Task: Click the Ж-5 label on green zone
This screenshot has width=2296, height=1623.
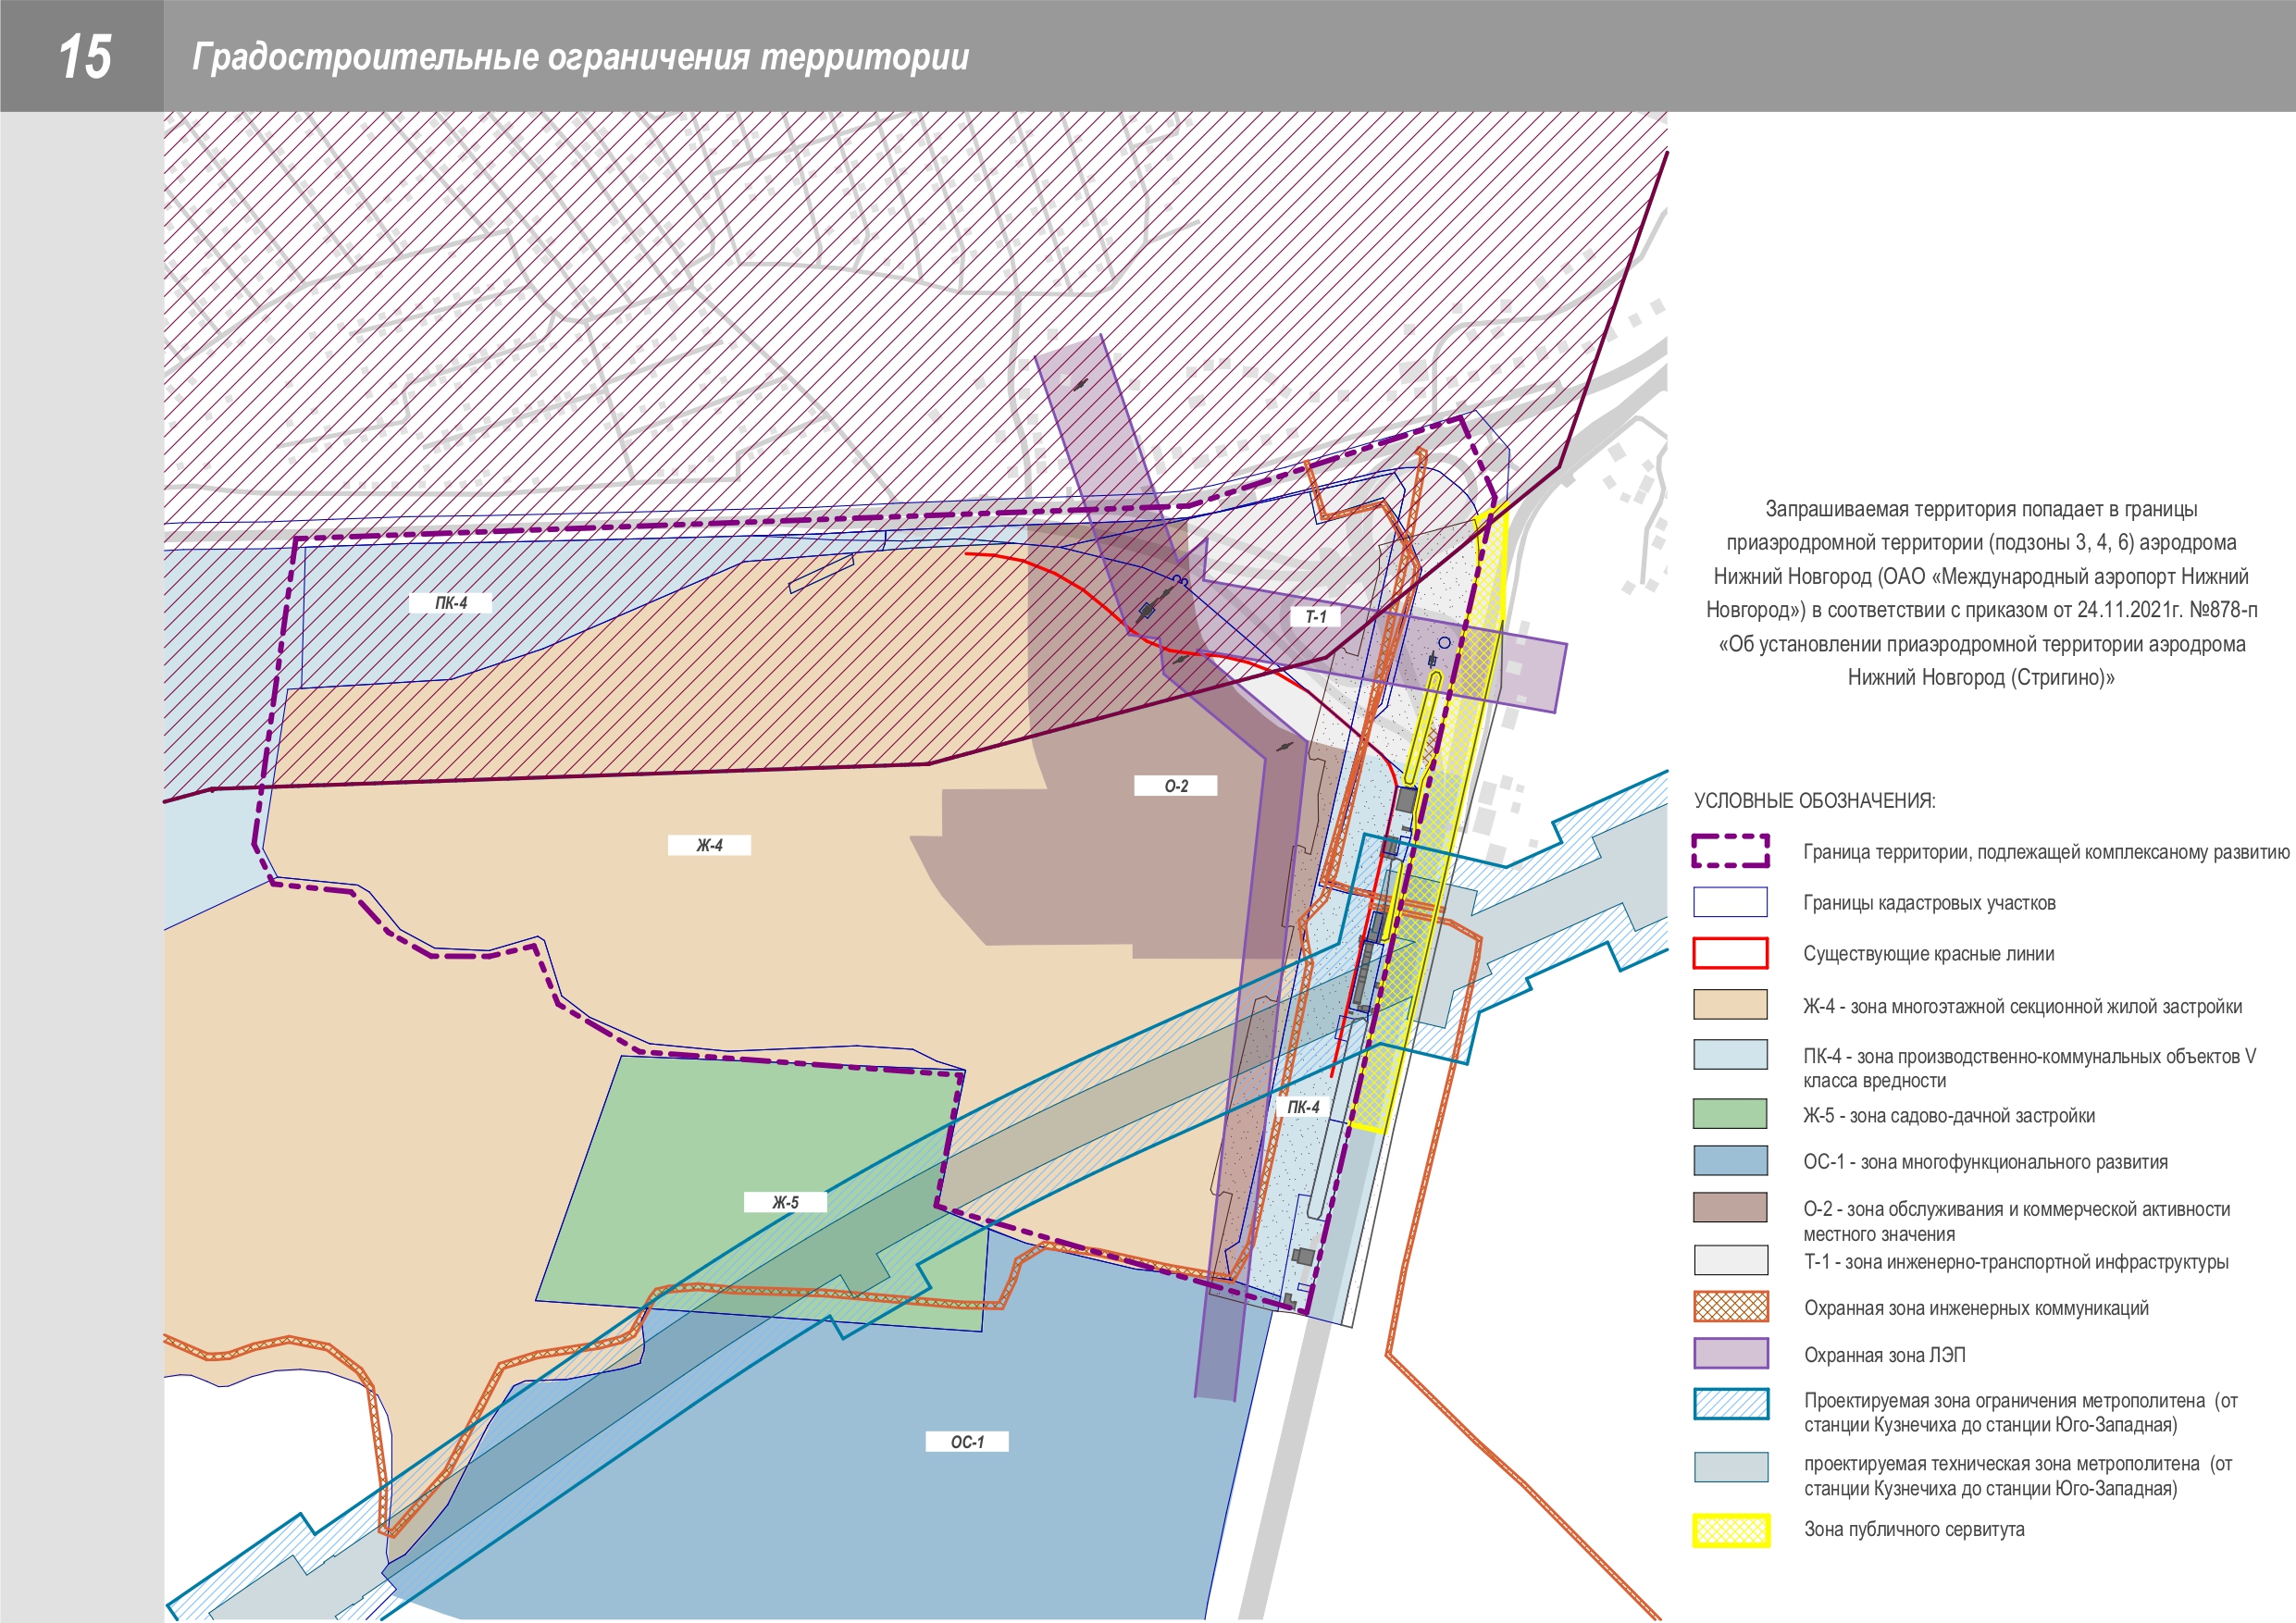Action: click(785, 1202)
